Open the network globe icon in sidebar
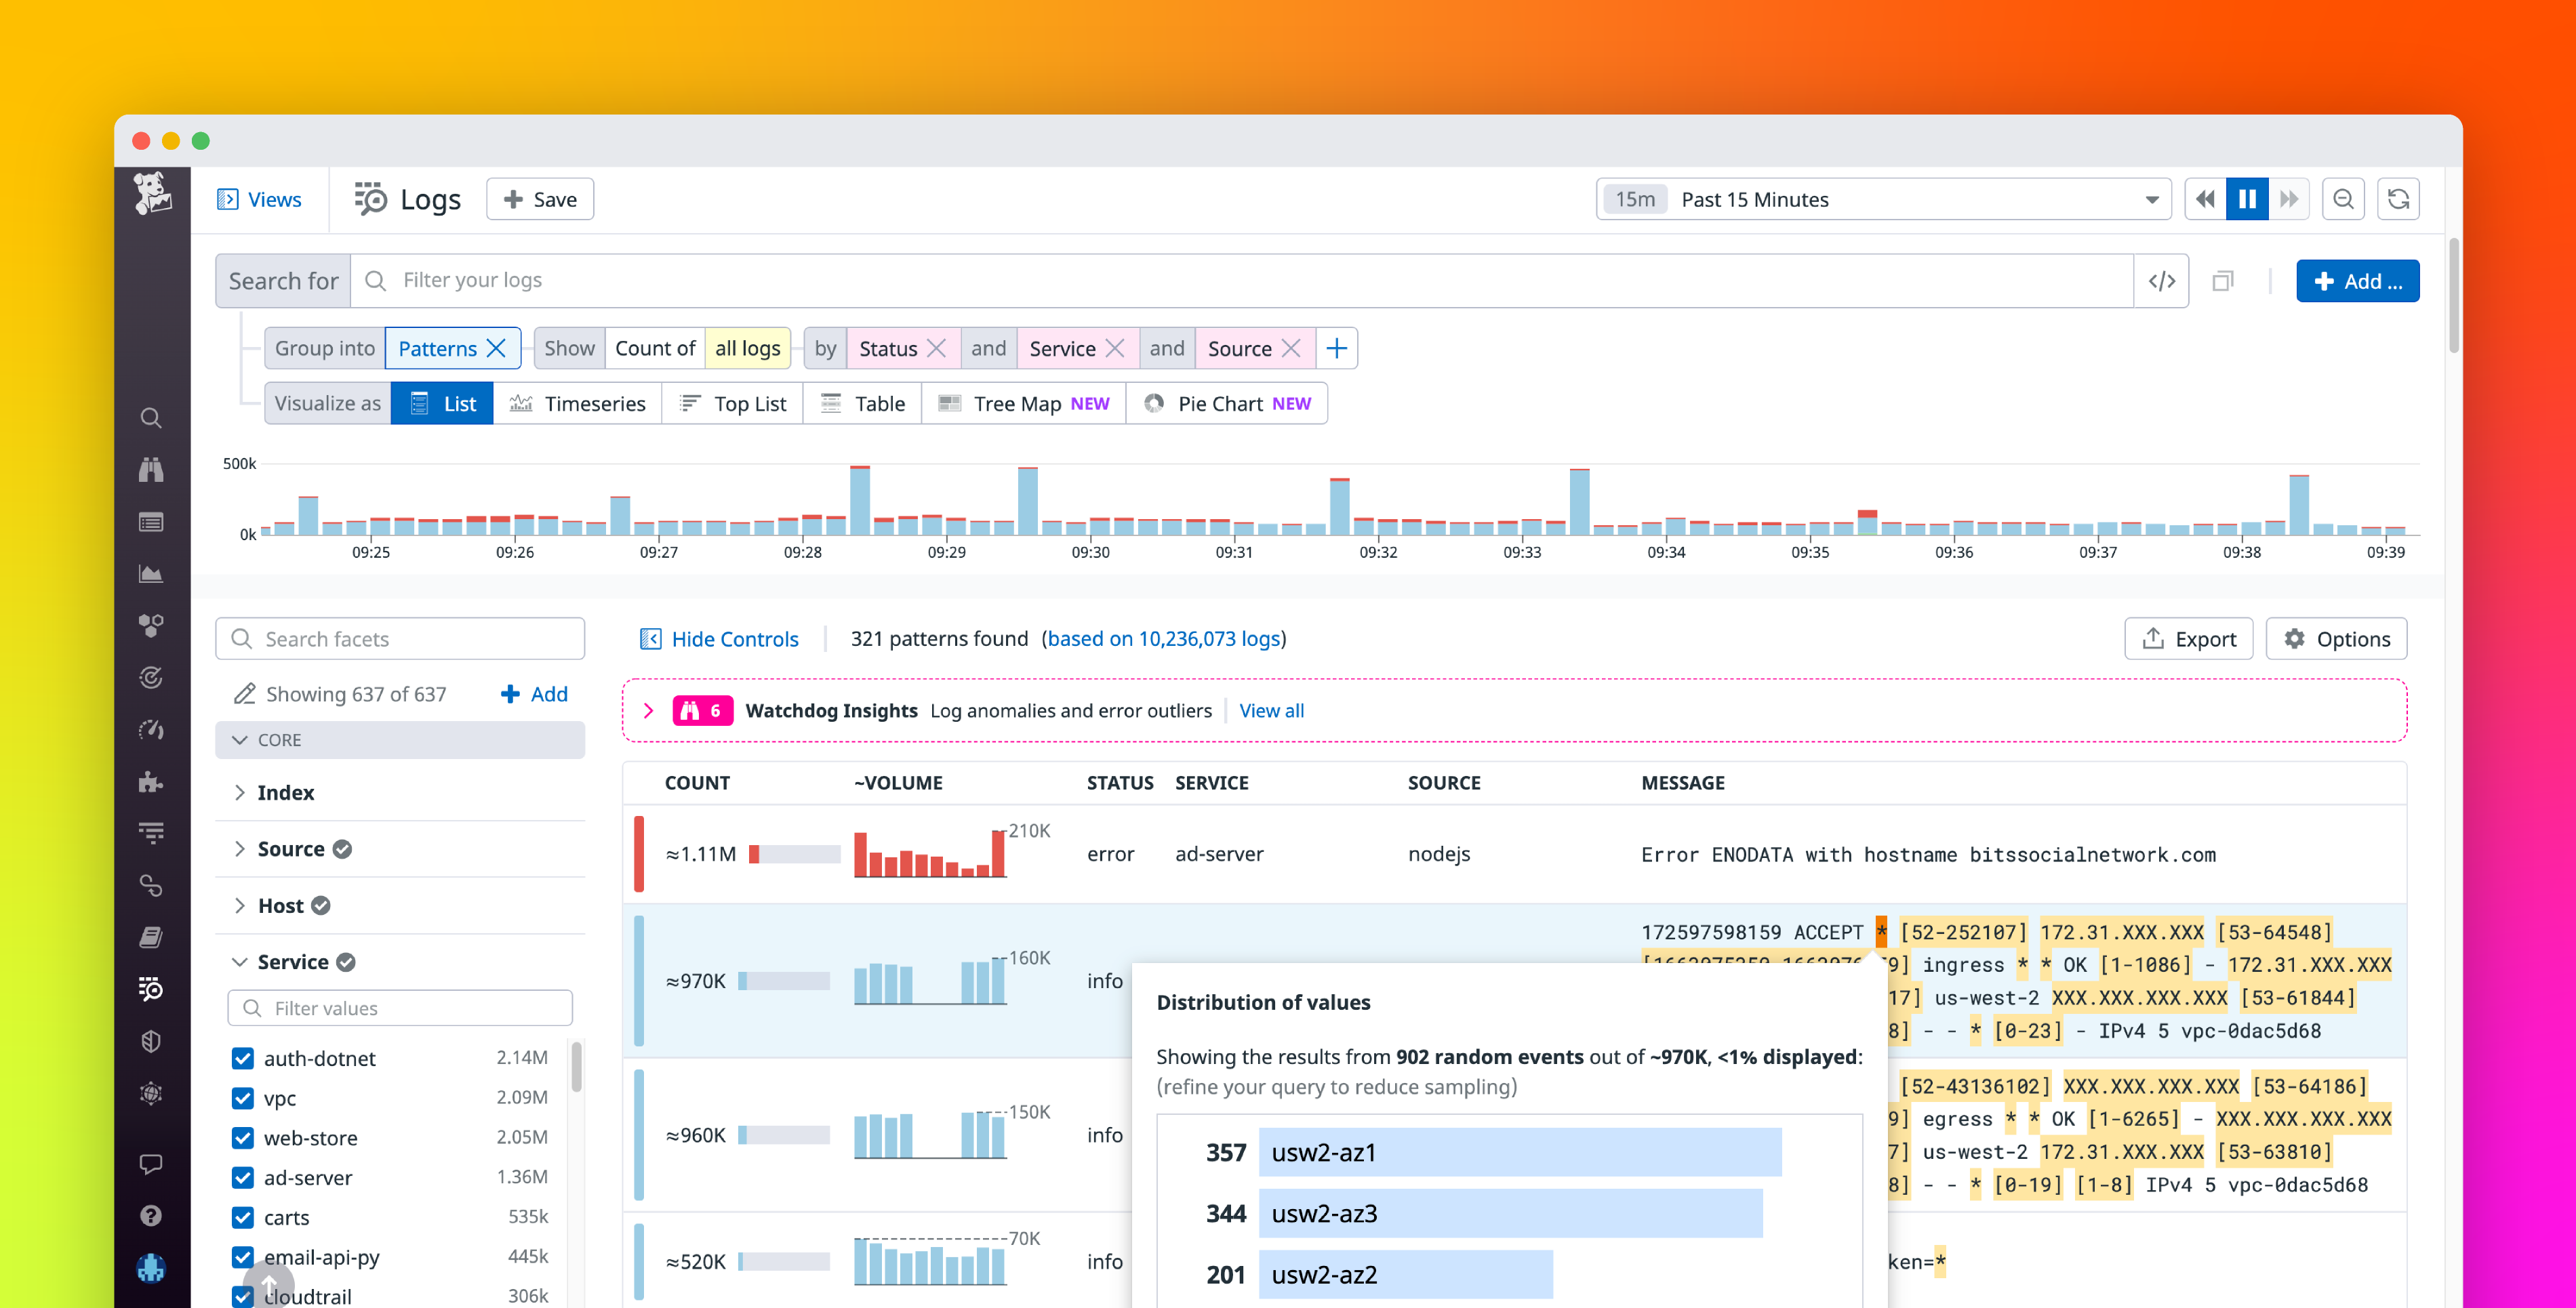The width and height of the screenshot is (2576, 1308). (x=151, y=1093)
